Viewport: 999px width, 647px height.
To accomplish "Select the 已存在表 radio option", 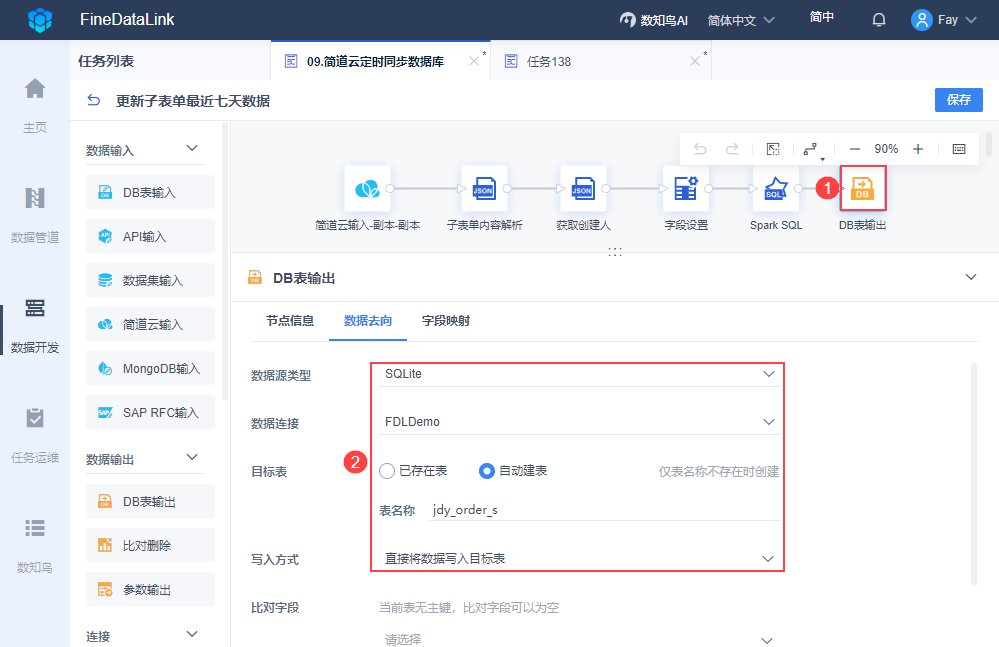I will [387, 471].
